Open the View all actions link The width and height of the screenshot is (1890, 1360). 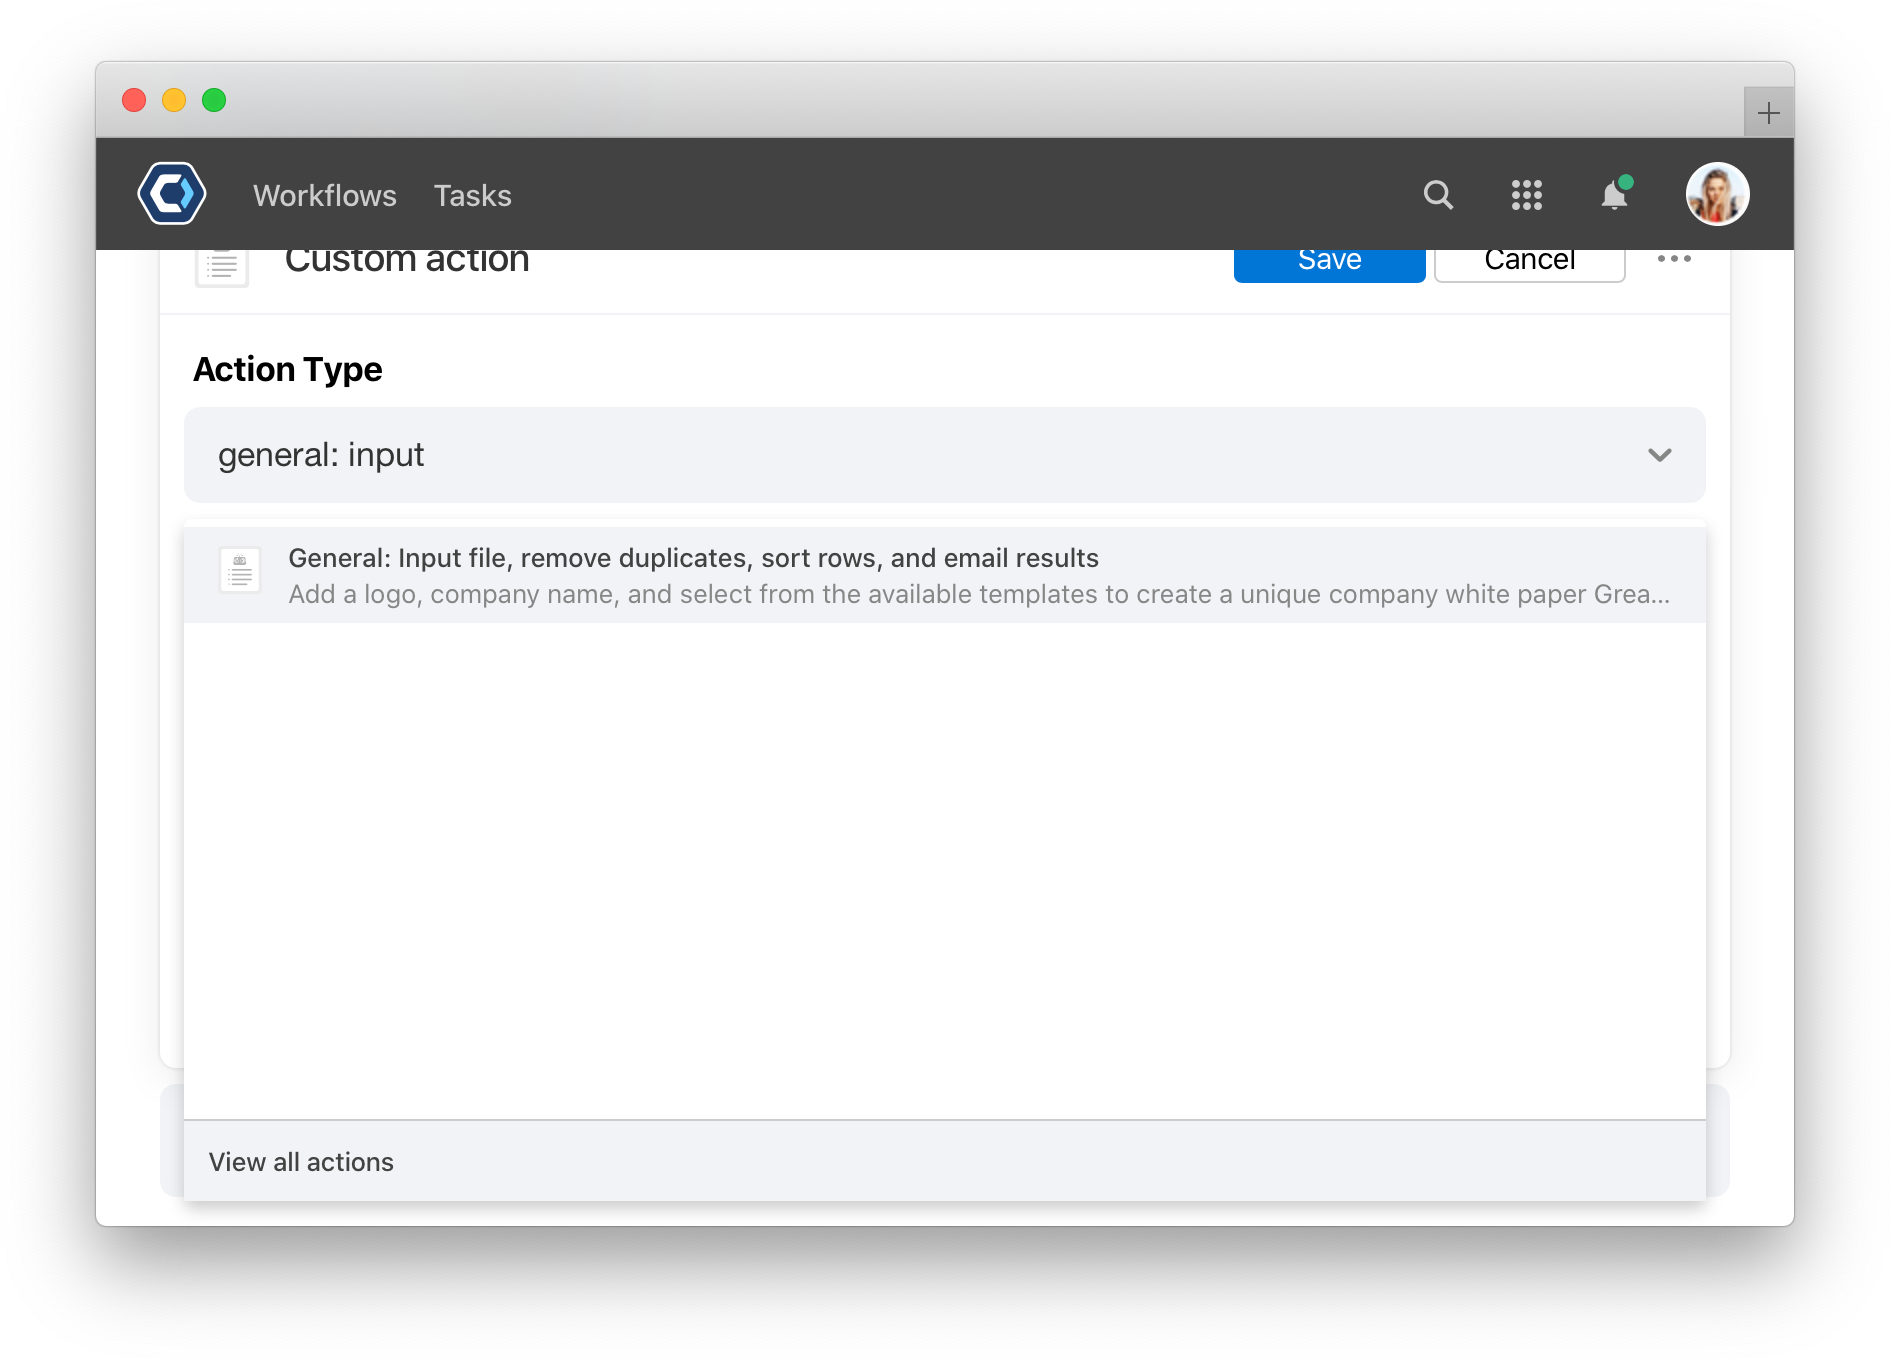[301, 1162]
